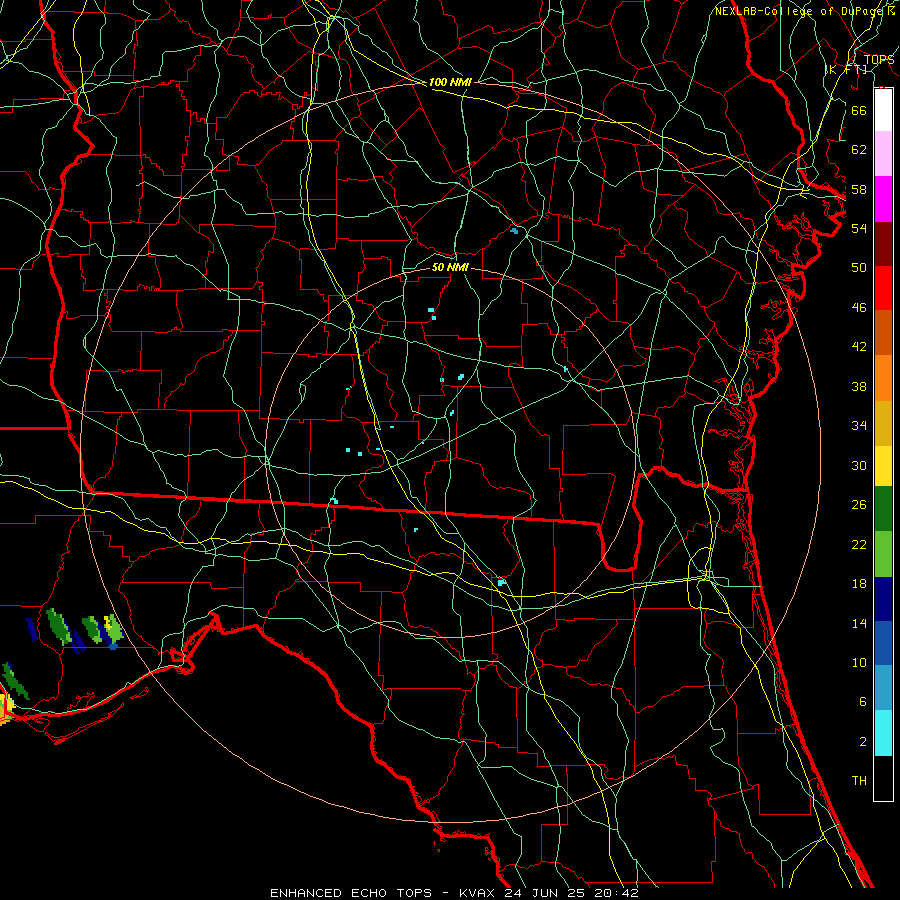Pick the cyan legend swatch near 2
900x900 pixels.
click(883, 733)
